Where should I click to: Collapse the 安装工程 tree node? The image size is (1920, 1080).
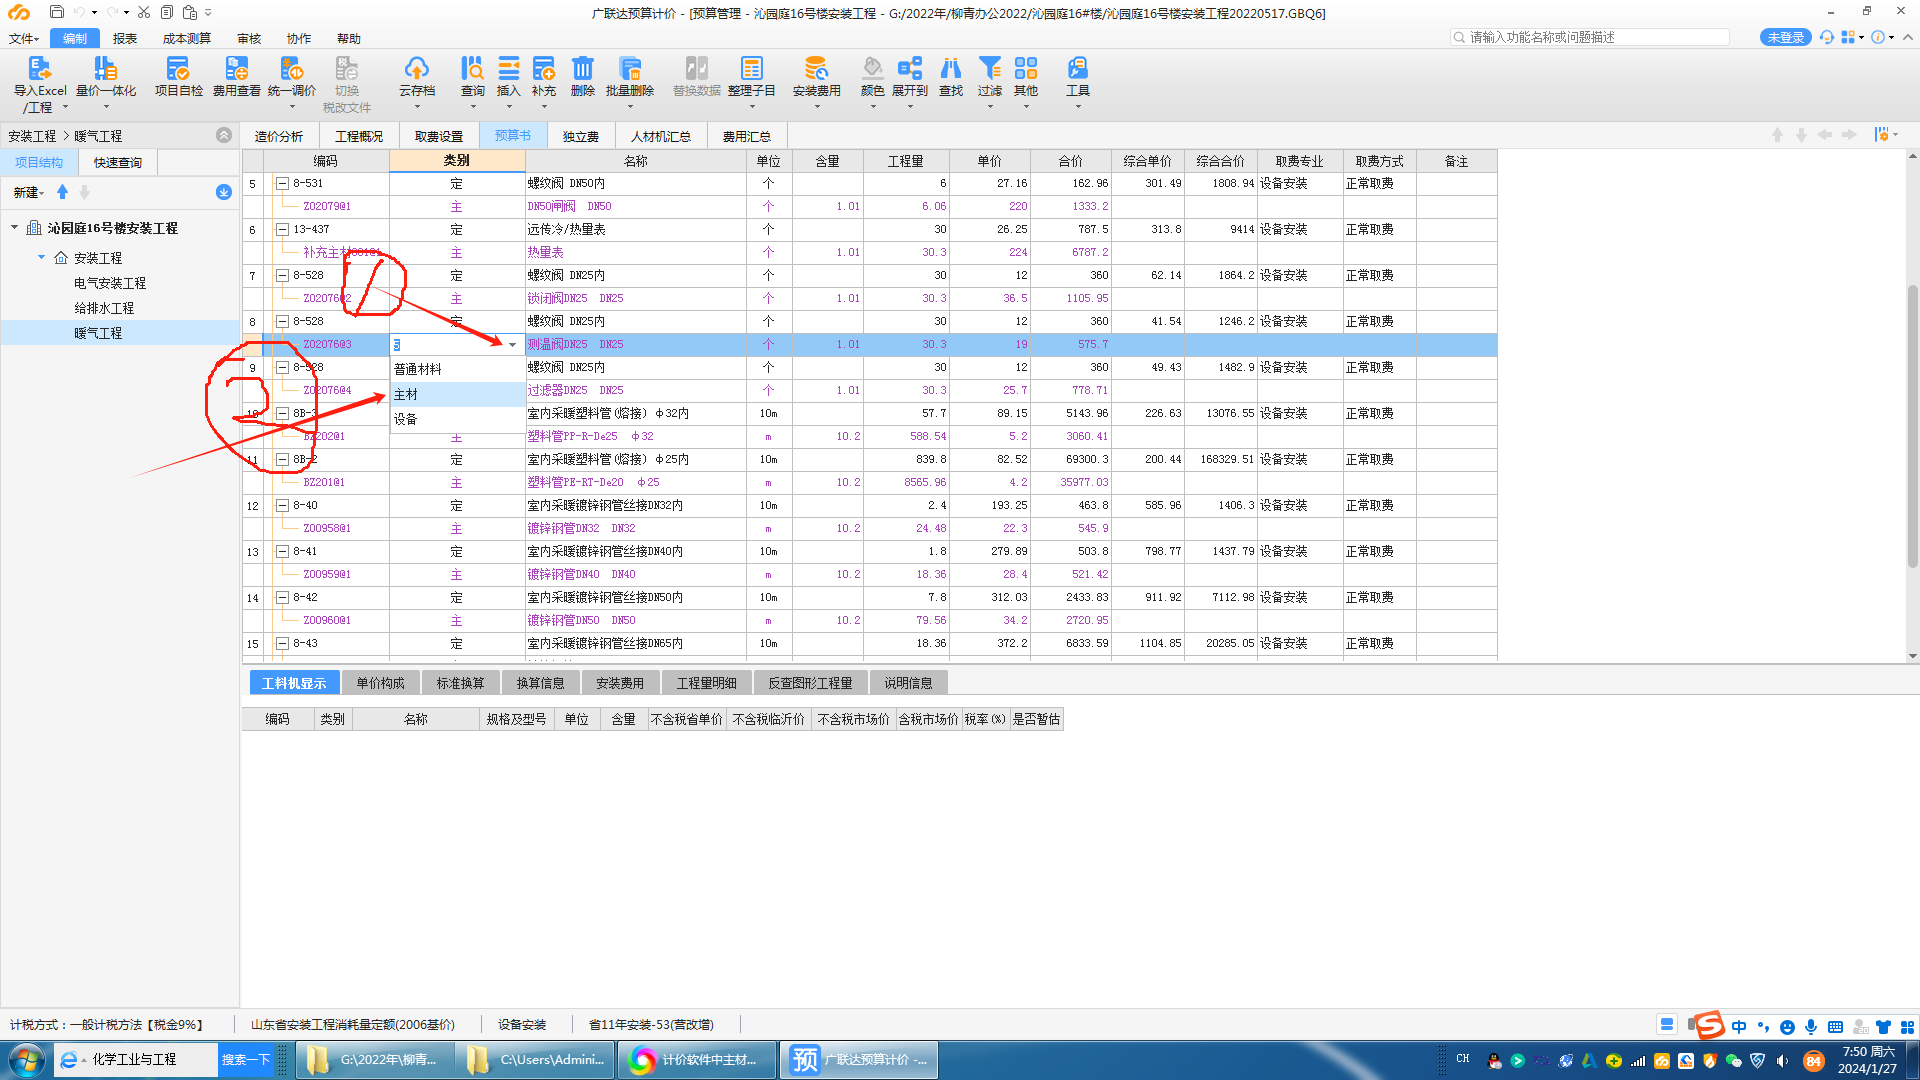pos(41,258)
